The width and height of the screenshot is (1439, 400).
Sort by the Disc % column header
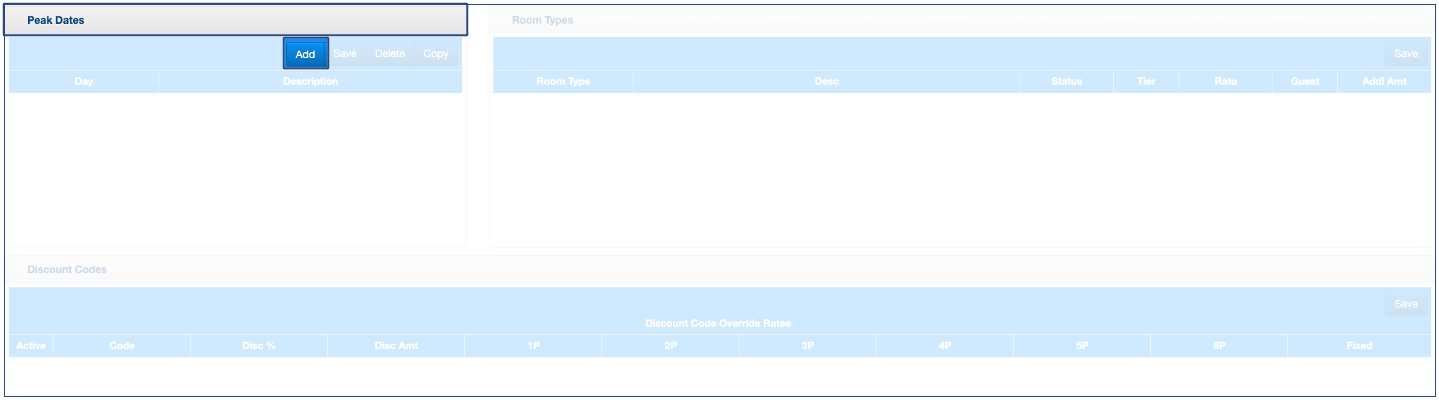(258, 346)
